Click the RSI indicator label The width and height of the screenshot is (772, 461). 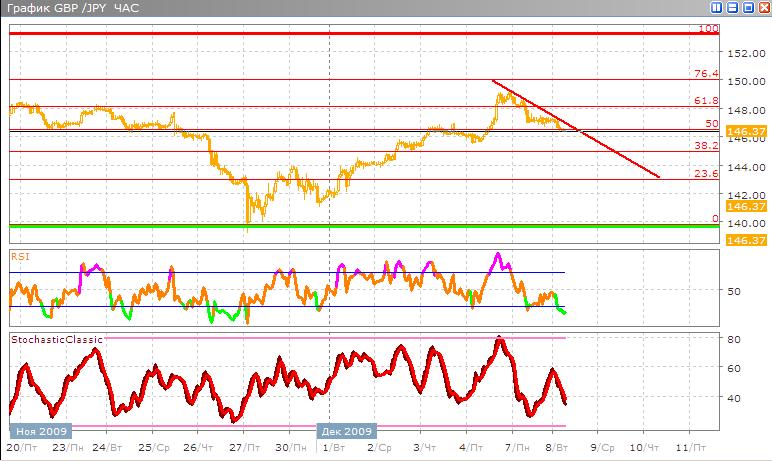(20, 256)
